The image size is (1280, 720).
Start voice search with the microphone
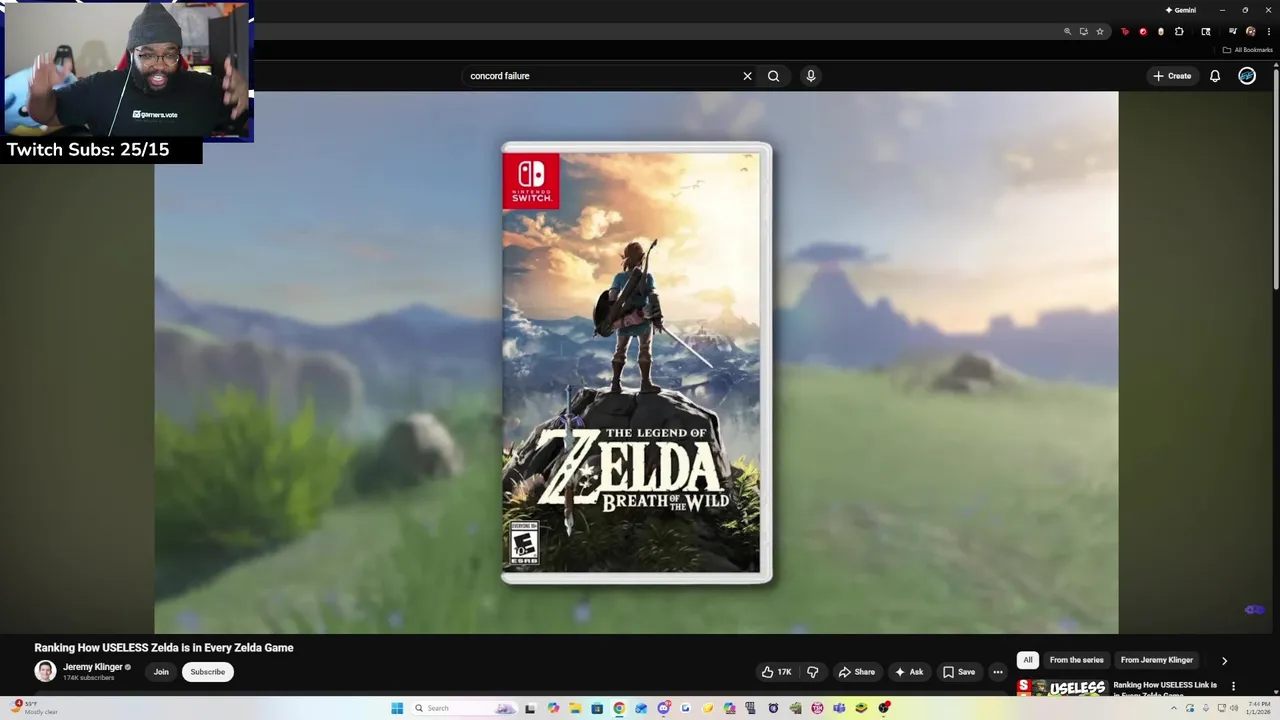click(811, 76)
